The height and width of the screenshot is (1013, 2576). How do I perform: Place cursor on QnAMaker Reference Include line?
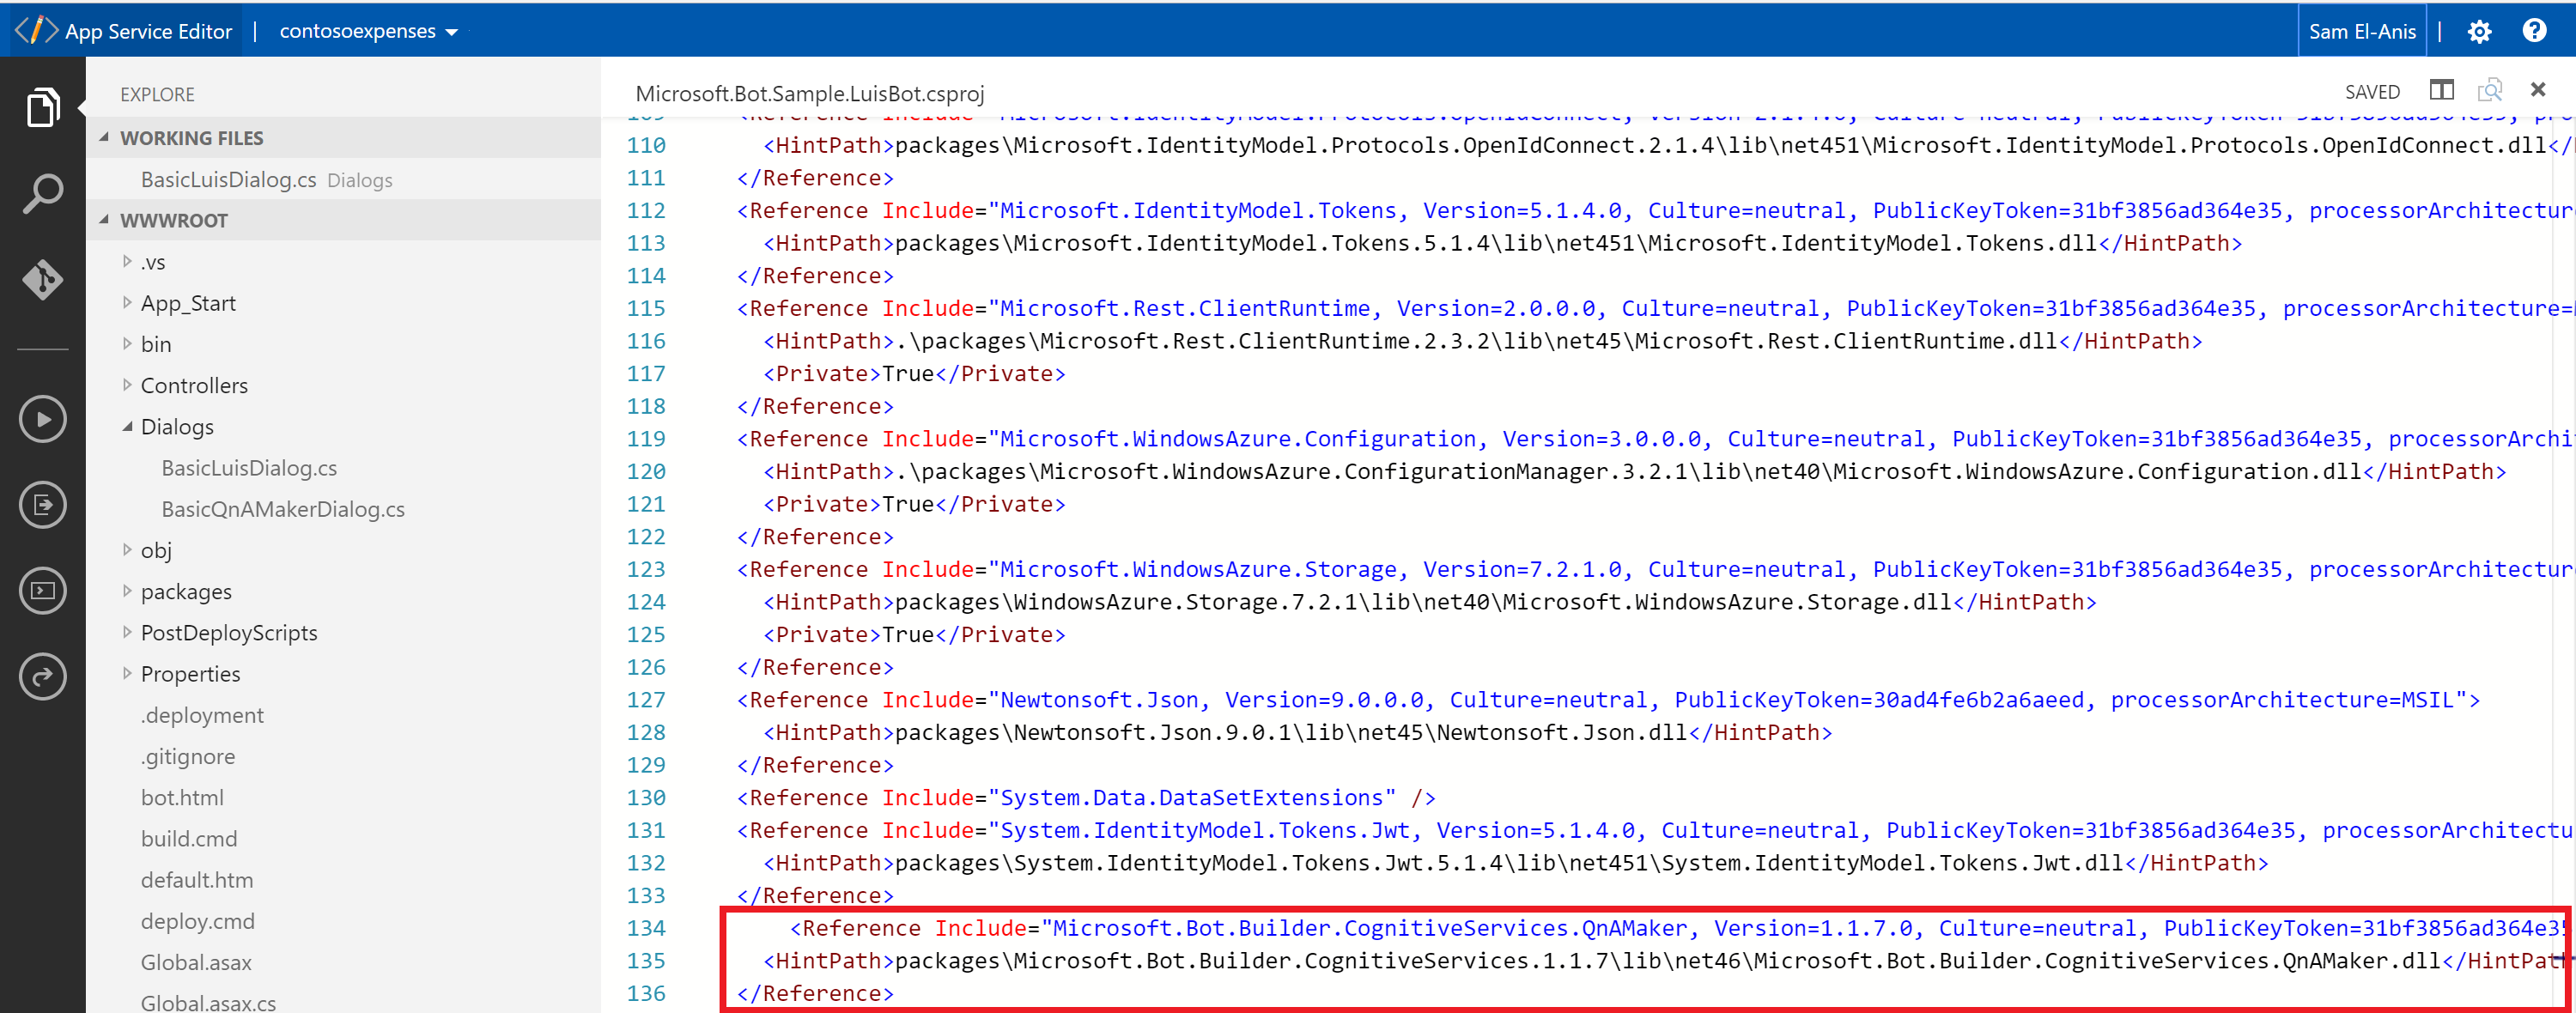1680,928
